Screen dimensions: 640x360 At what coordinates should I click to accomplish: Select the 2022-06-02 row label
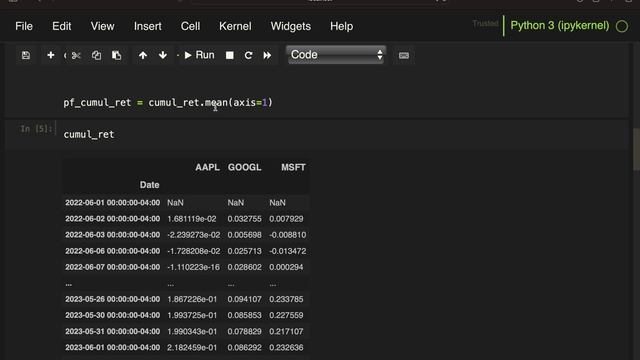coord(113,219)
